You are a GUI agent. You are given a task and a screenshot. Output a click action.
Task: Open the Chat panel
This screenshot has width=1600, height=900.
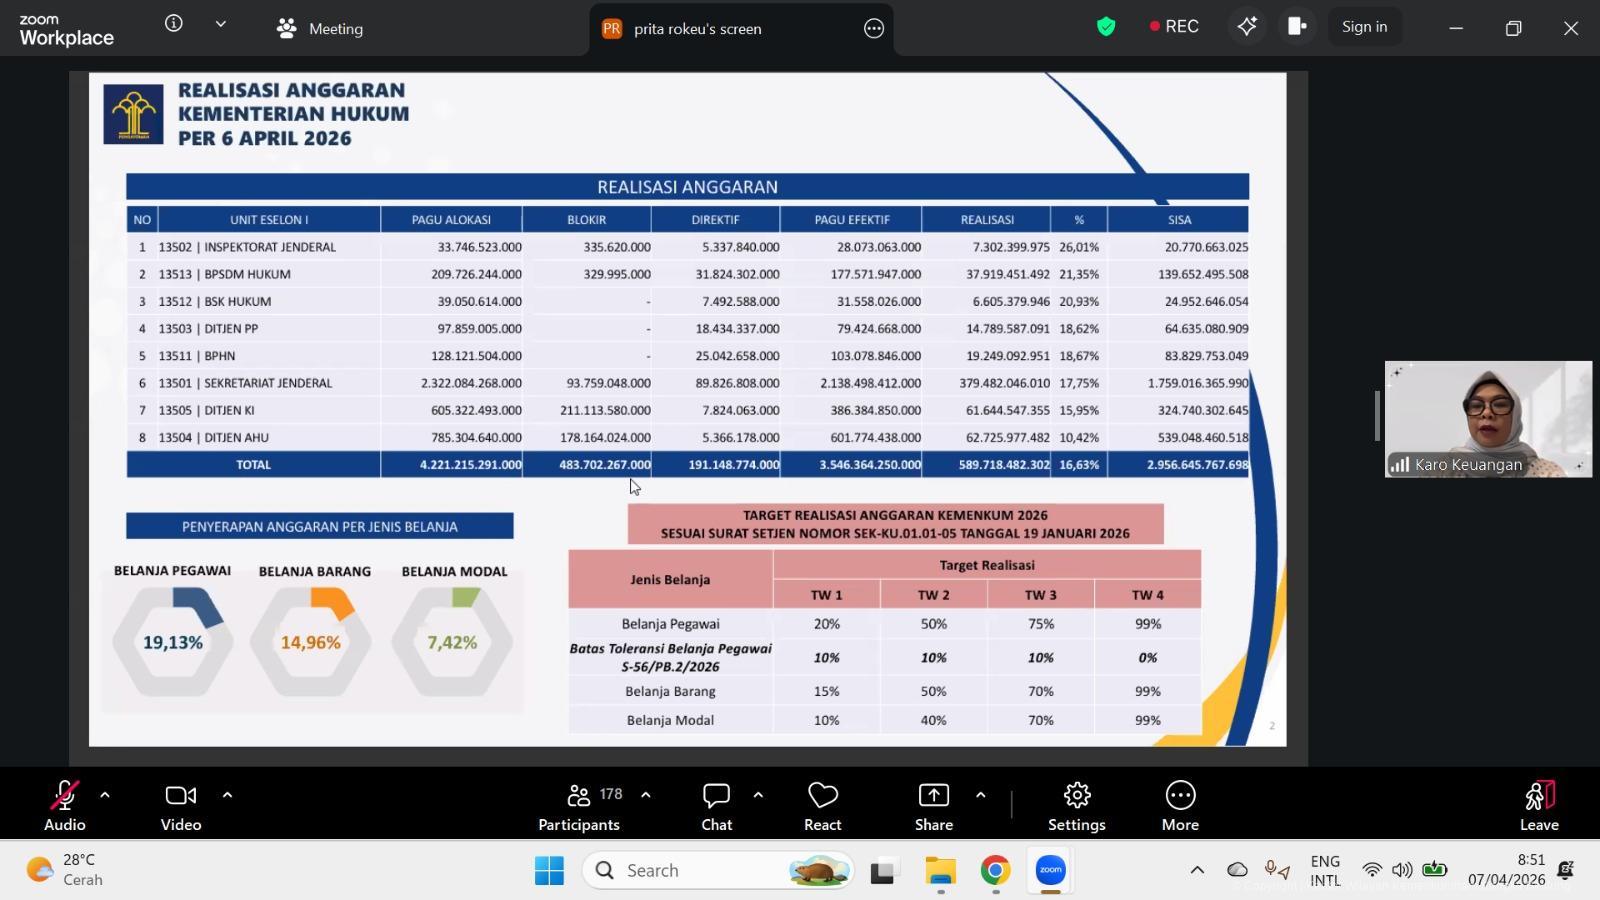tap(716, 806)
